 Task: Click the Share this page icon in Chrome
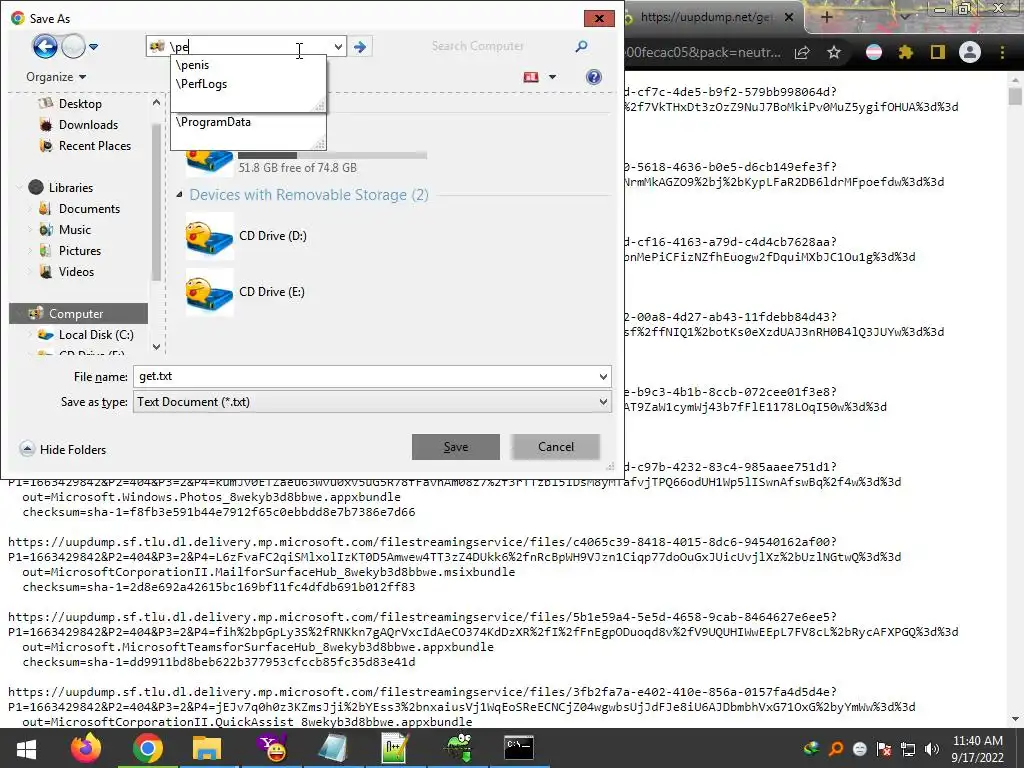coord(802,52)
